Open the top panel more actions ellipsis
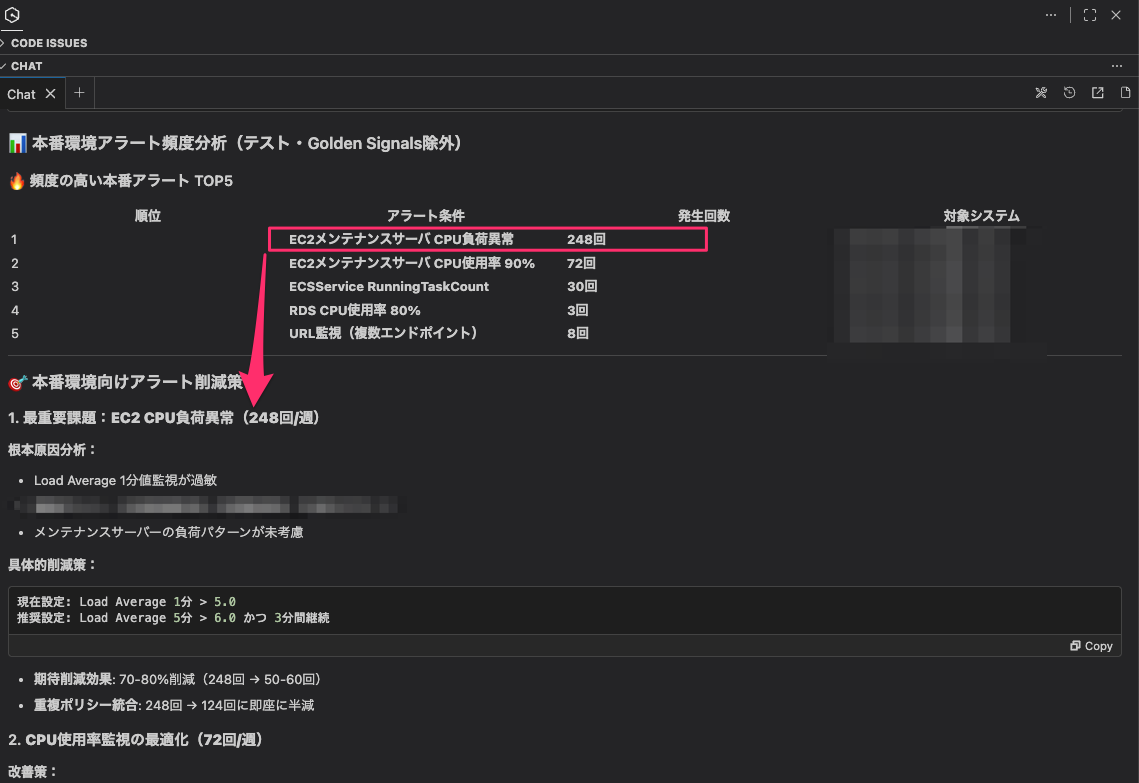Viewport: 1139px width, 783px height. pyautogui.click(x=1051, y=15)
